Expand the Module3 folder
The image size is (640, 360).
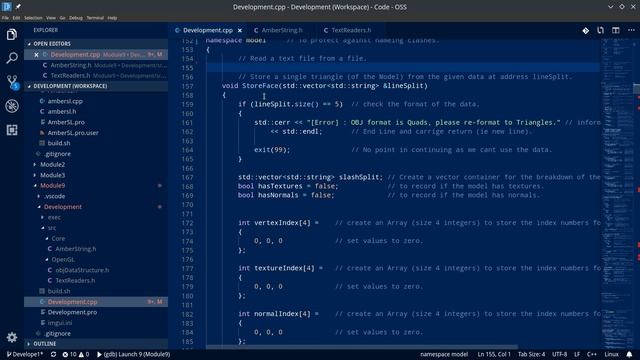click(x=96, y=175)
